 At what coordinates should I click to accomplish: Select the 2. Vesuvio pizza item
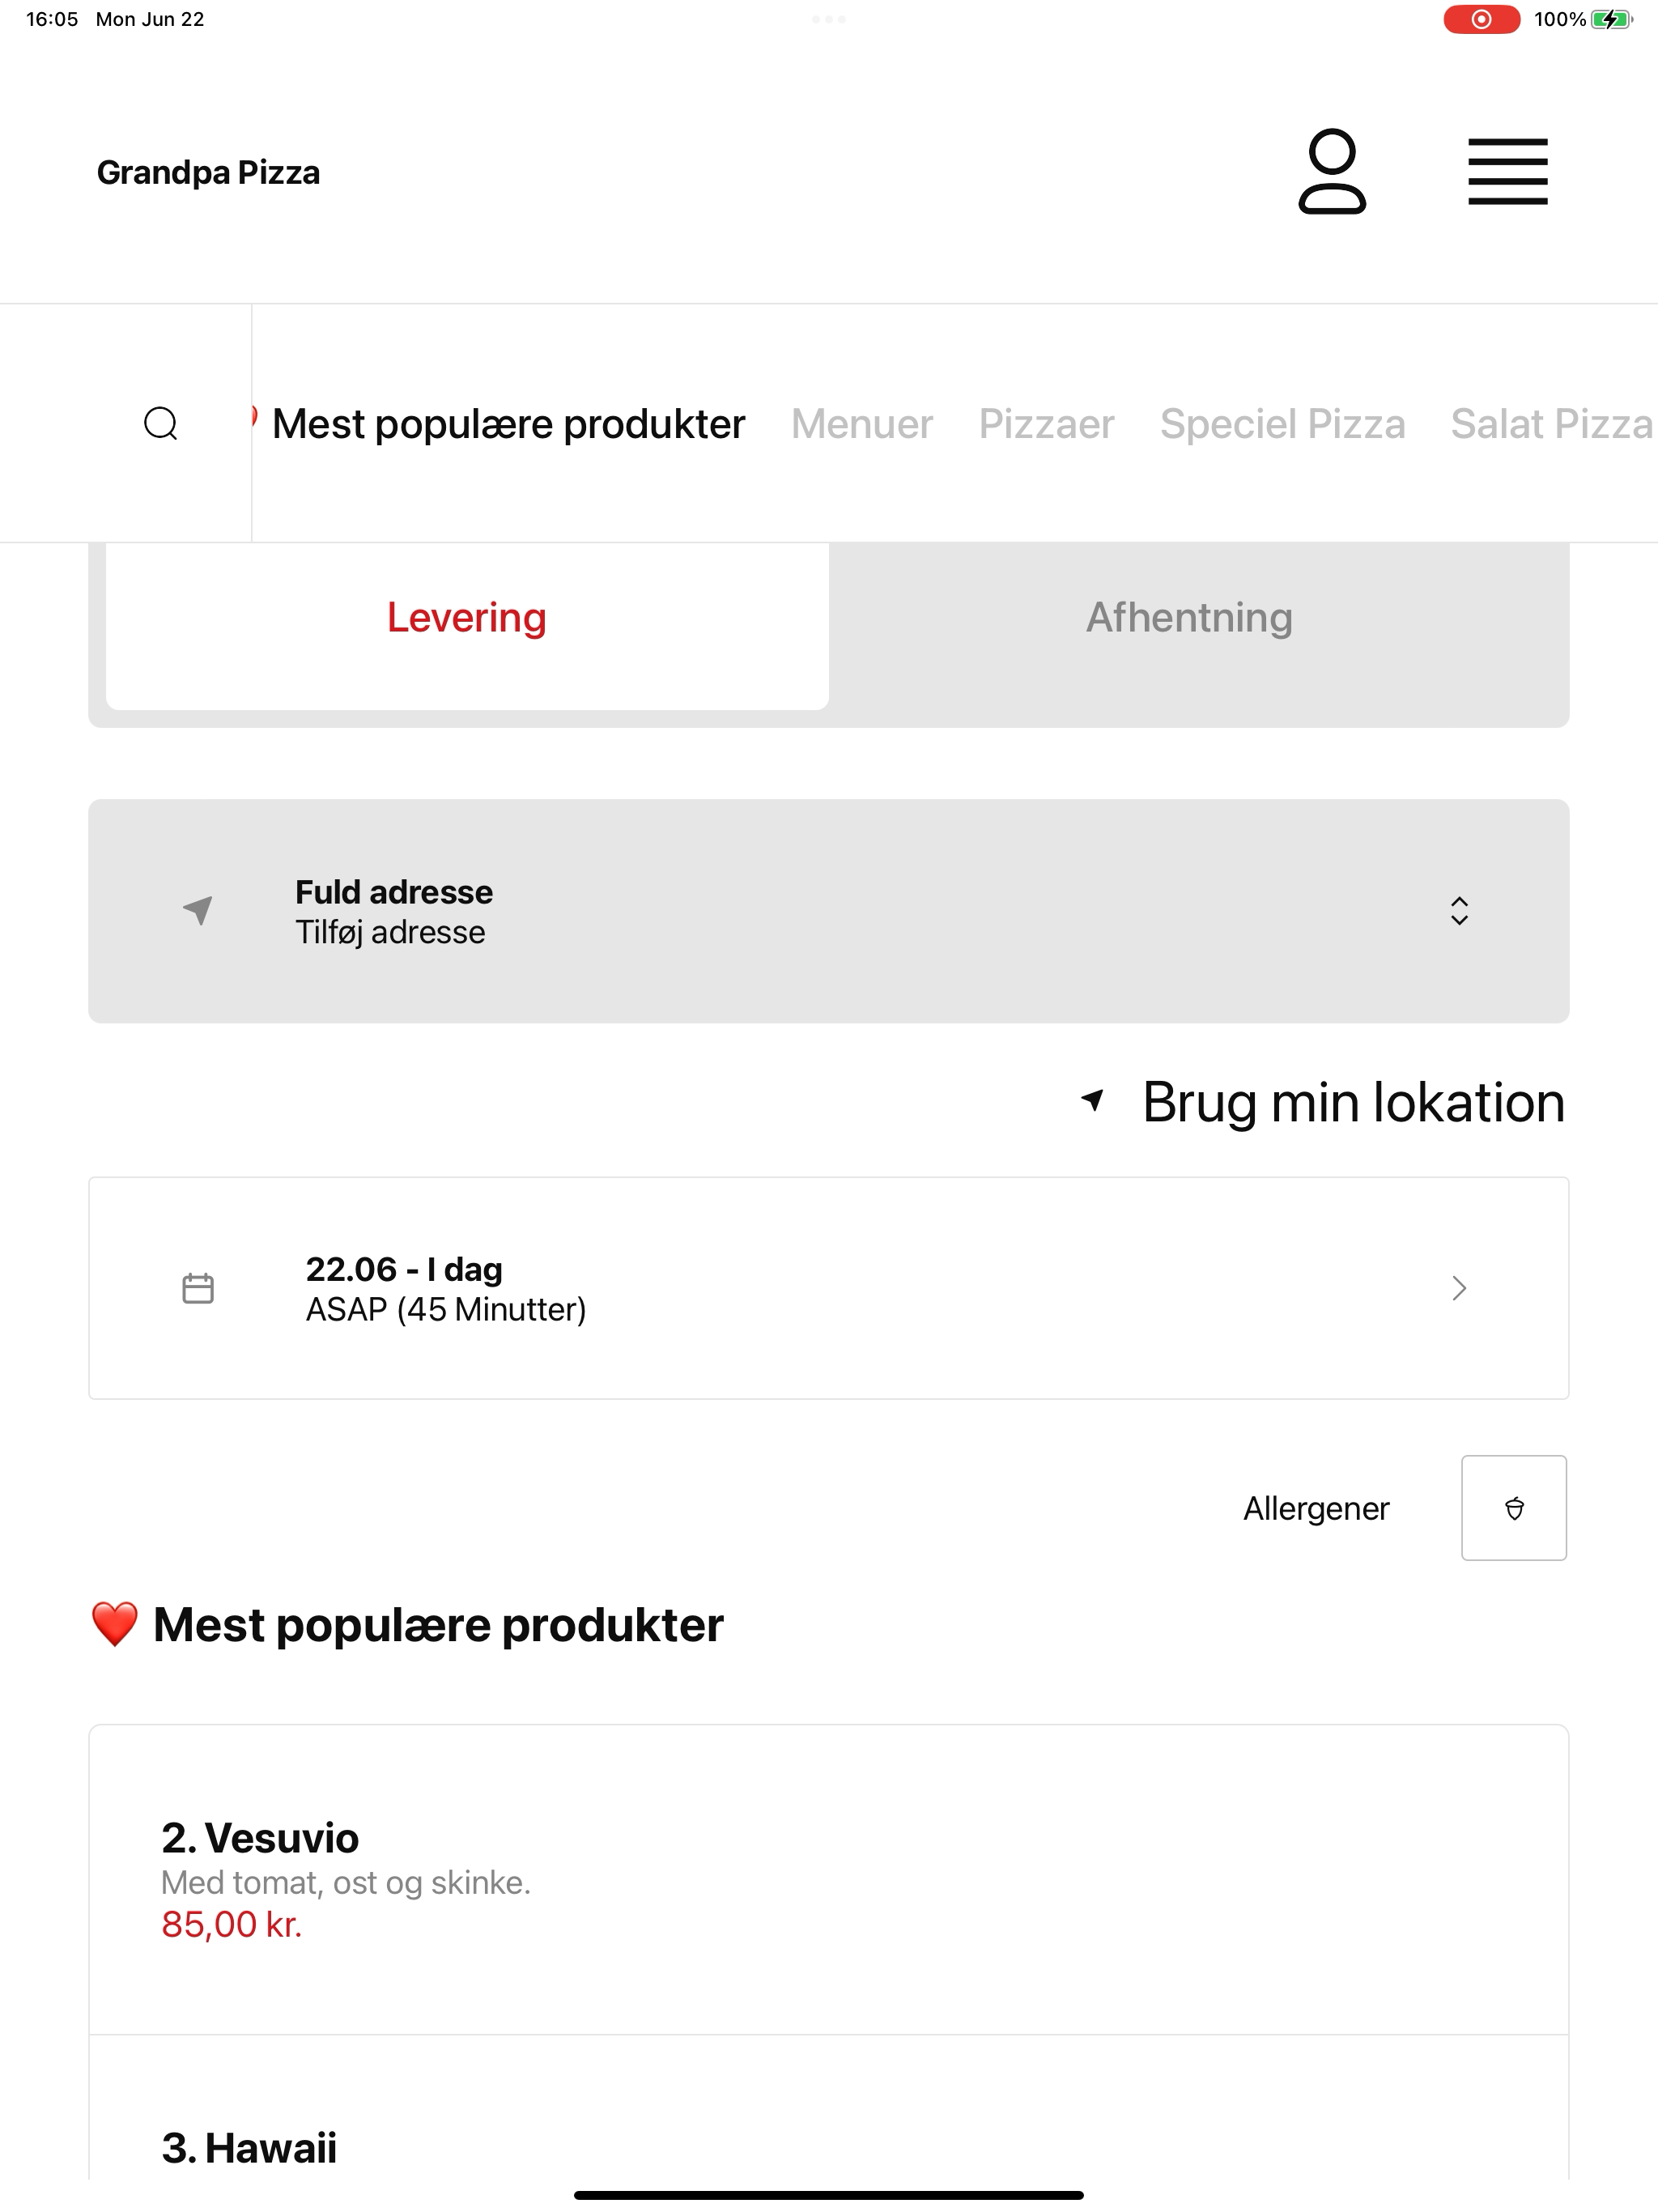pyautogui.click(x=828, y=1879)
